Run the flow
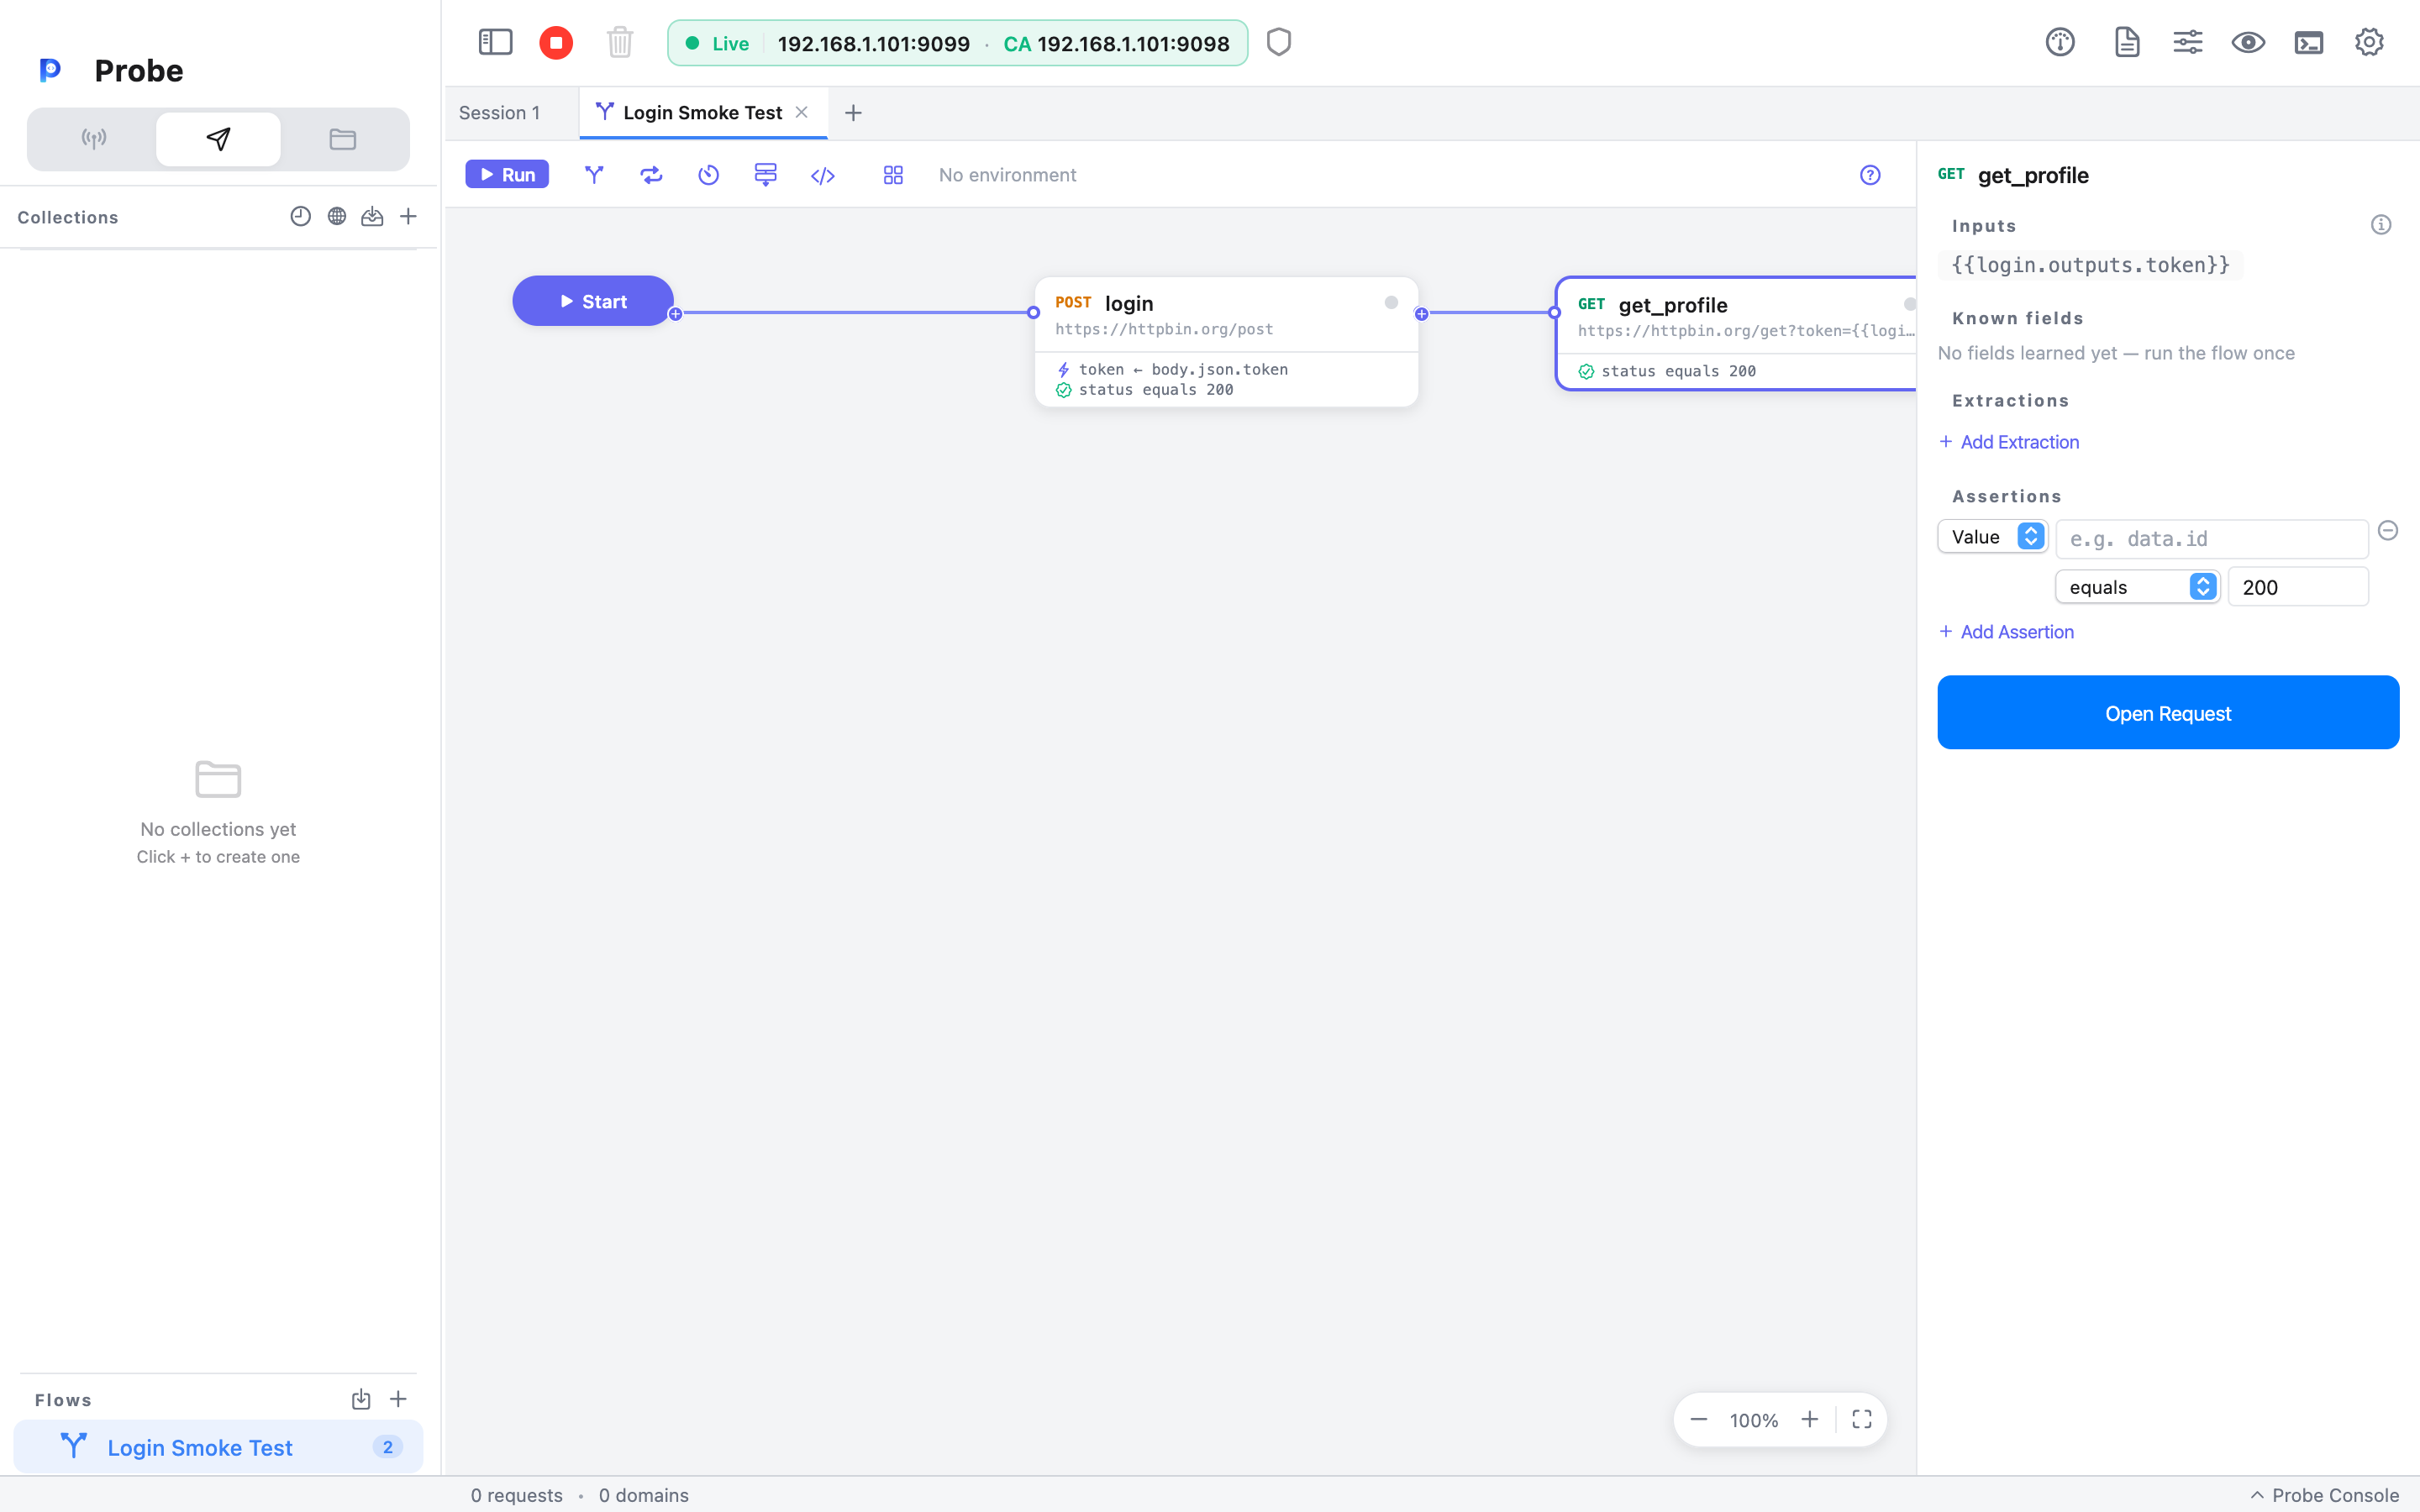2420x1512 pixels. [507, 175]
